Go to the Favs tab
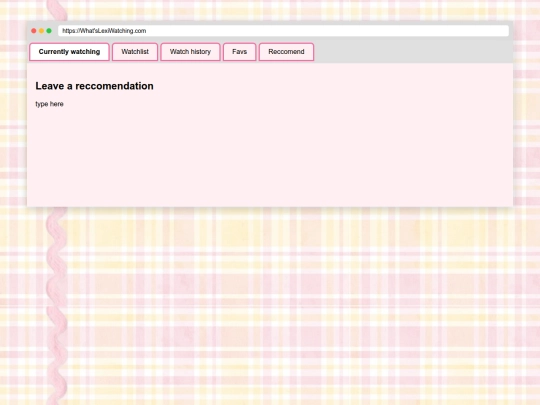The width and height of the screenshot is (540, 405). (x=239, y=52)
